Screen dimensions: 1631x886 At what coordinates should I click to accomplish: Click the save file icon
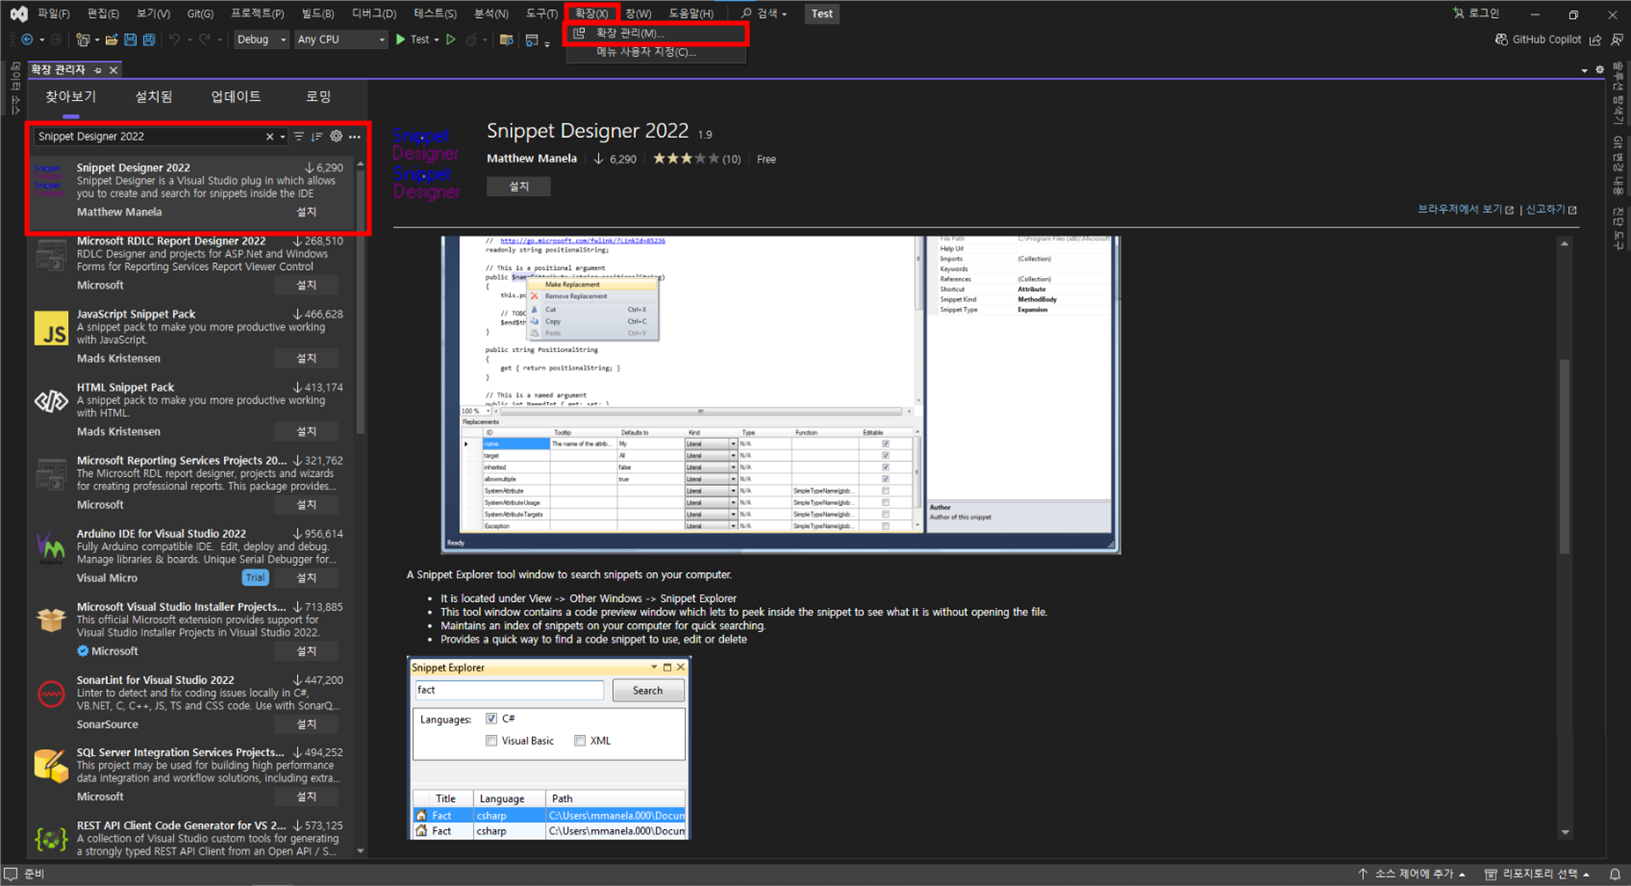click(130, 40)
